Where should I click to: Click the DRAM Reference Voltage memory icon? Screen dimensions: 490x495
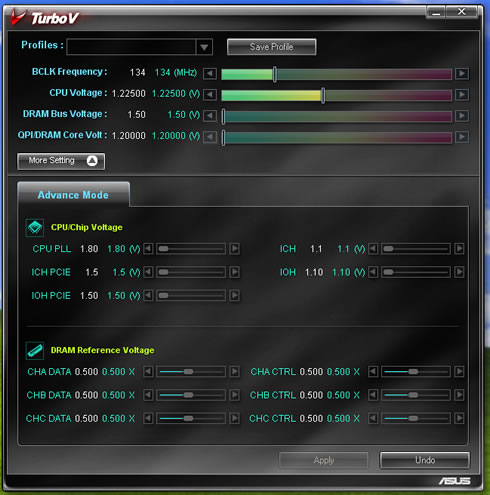[x=35, y=351]
